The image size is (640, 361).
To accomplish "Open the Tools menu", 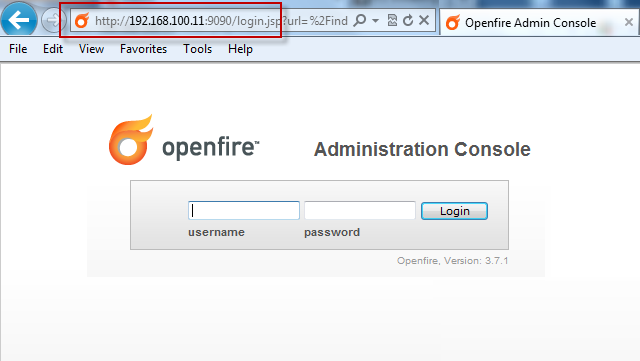I will tap(198, 49).
